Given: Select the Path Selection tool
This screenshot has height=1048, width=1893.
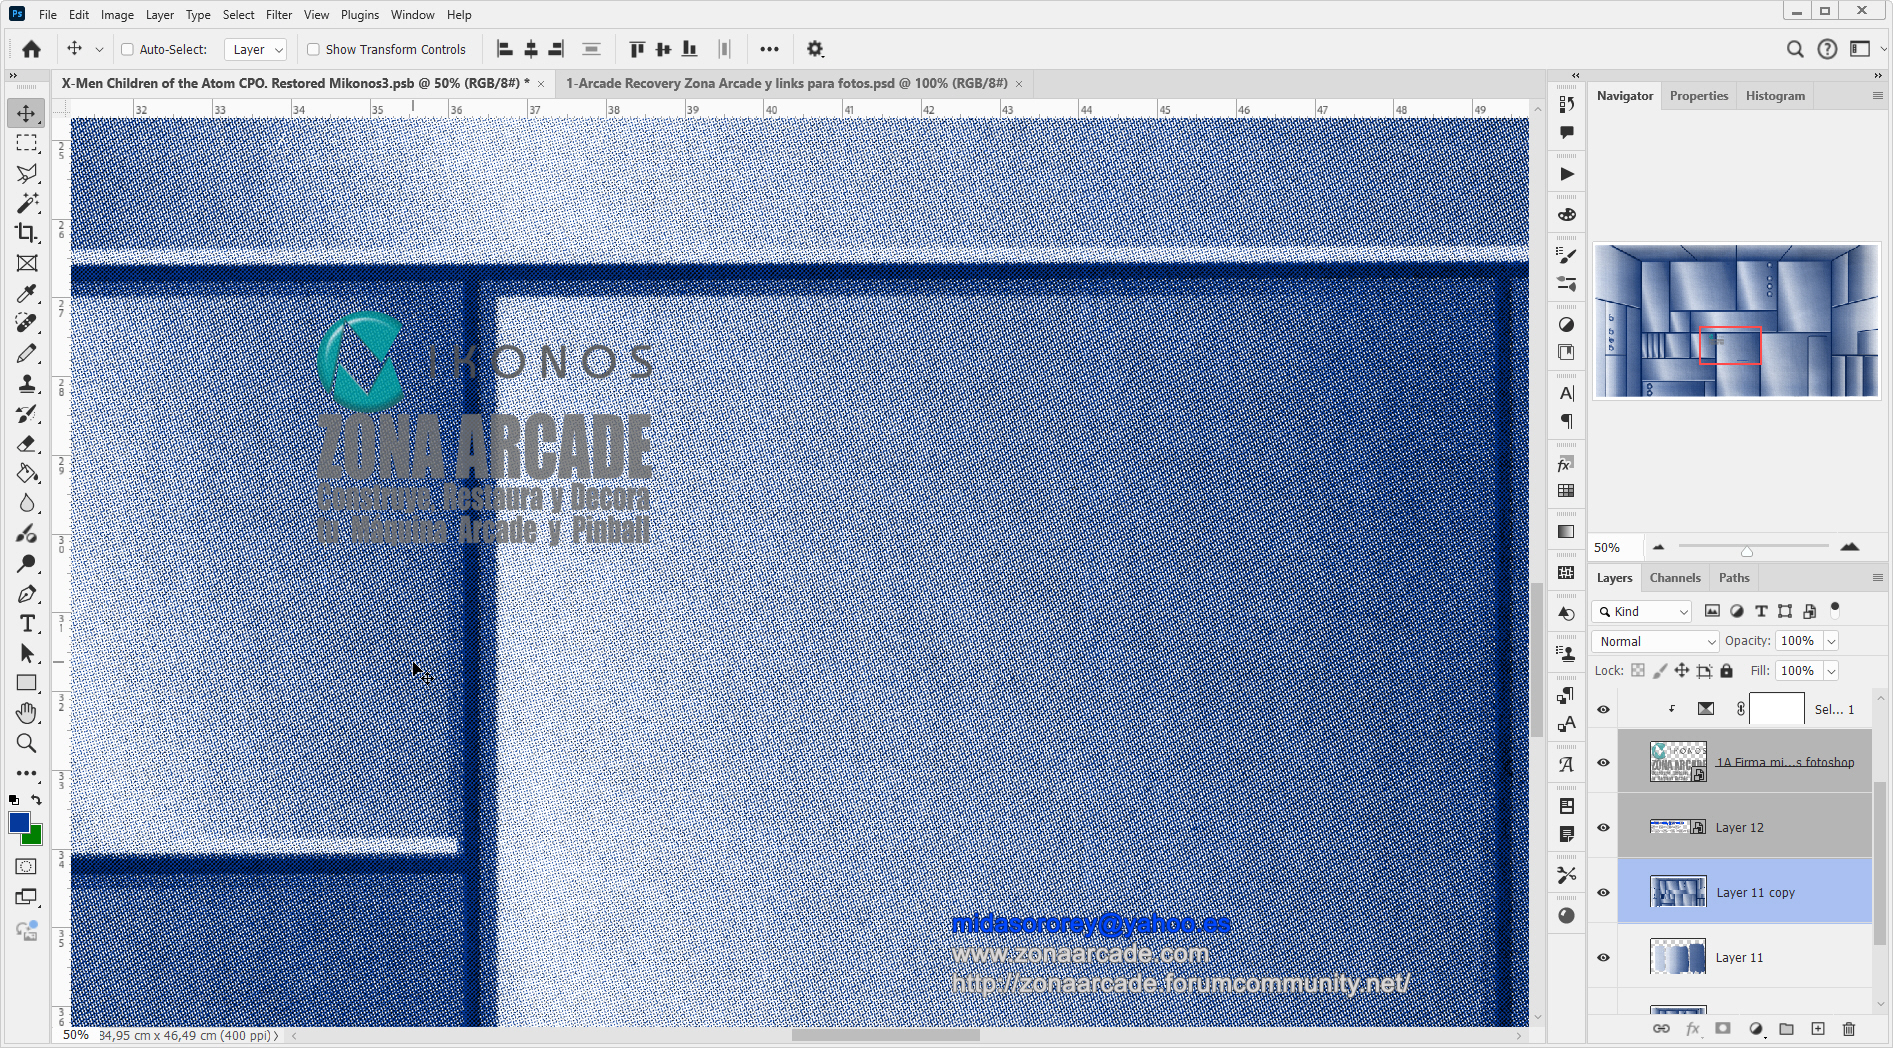Looking at the screenshot, I should tap(27, 653).
